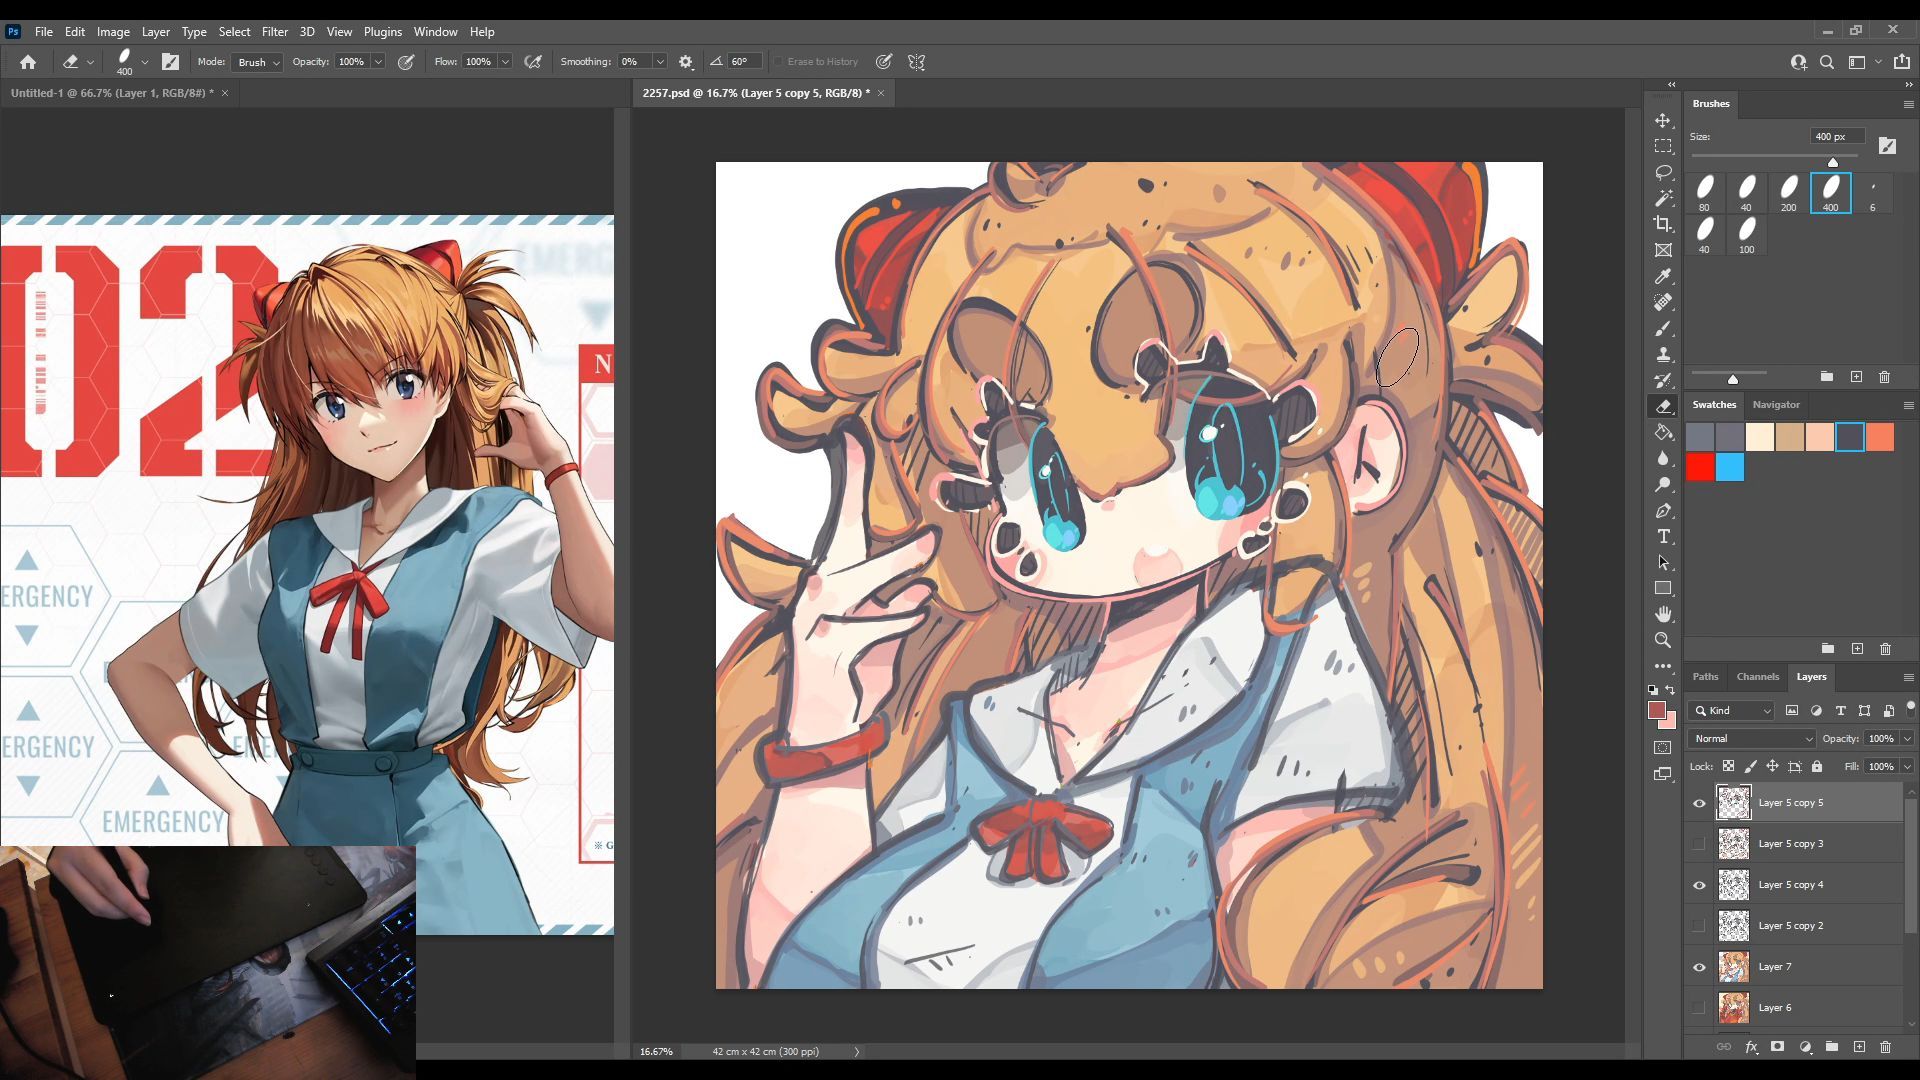
Task: Toggle brush settings panel button
Action: pos(171,62)
